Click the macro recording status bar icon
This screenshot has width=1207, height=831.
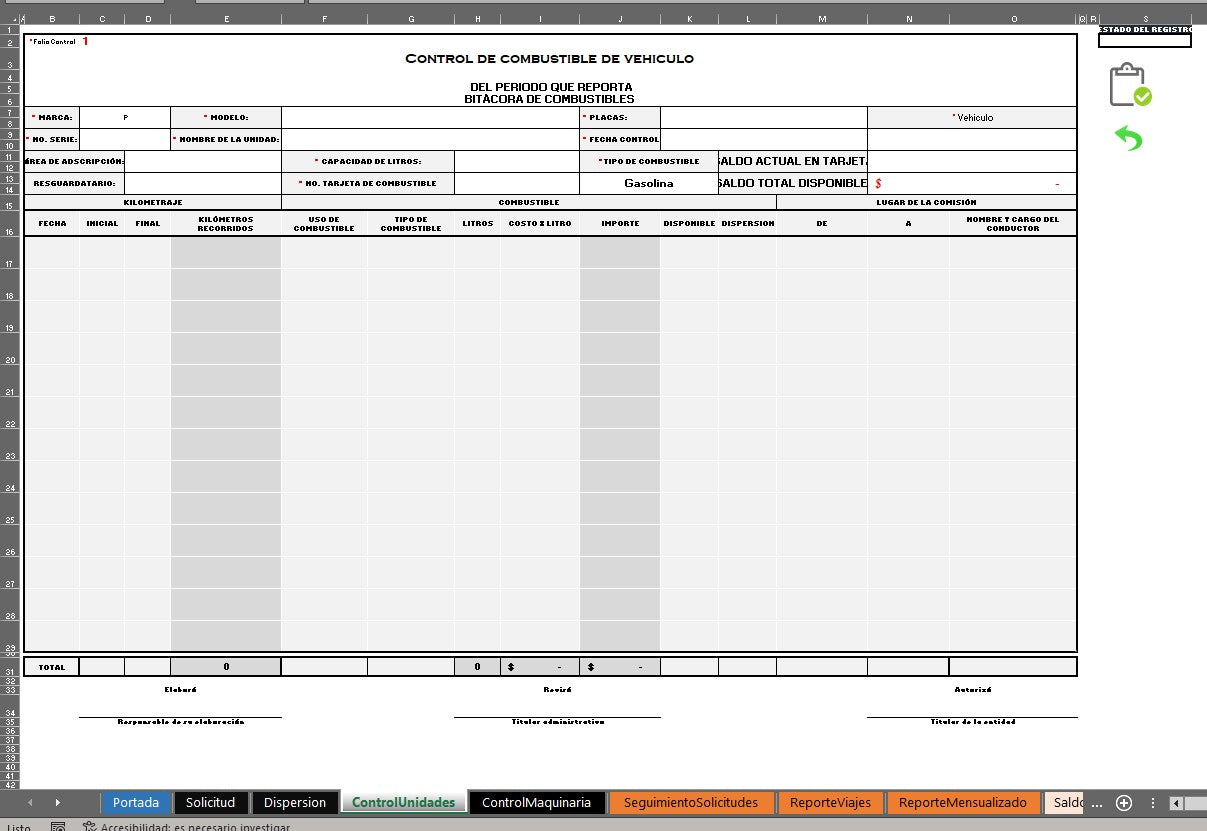(x=59, y=827)
